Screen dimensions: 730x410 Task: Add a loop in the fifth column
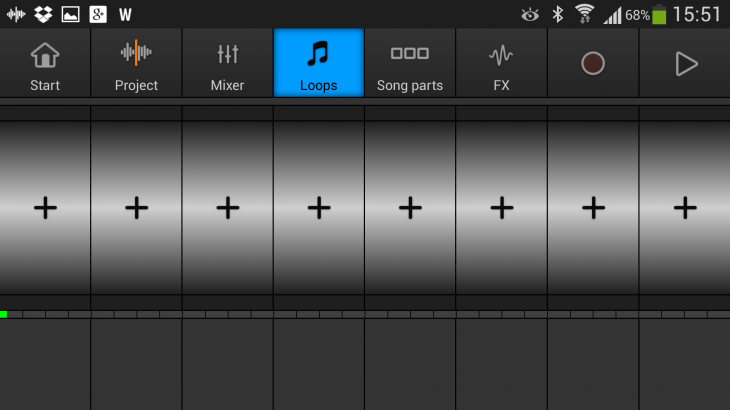(x=410, y=208)
